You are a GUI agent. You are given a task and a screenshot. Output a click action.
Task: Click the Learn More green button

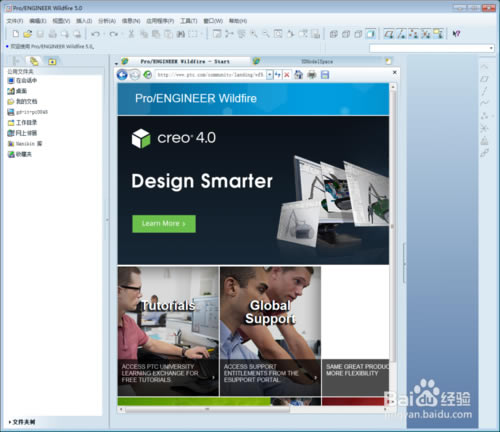tap(164, 224)
